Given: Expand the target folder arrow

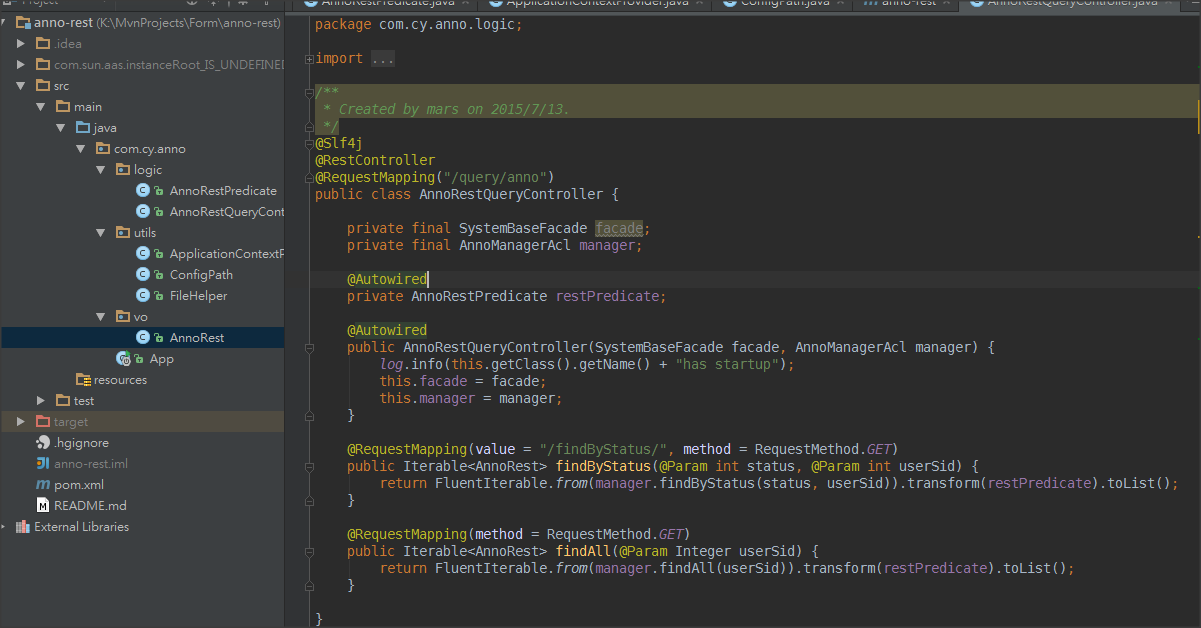Looking at the screenshot, I should [20, 421].
